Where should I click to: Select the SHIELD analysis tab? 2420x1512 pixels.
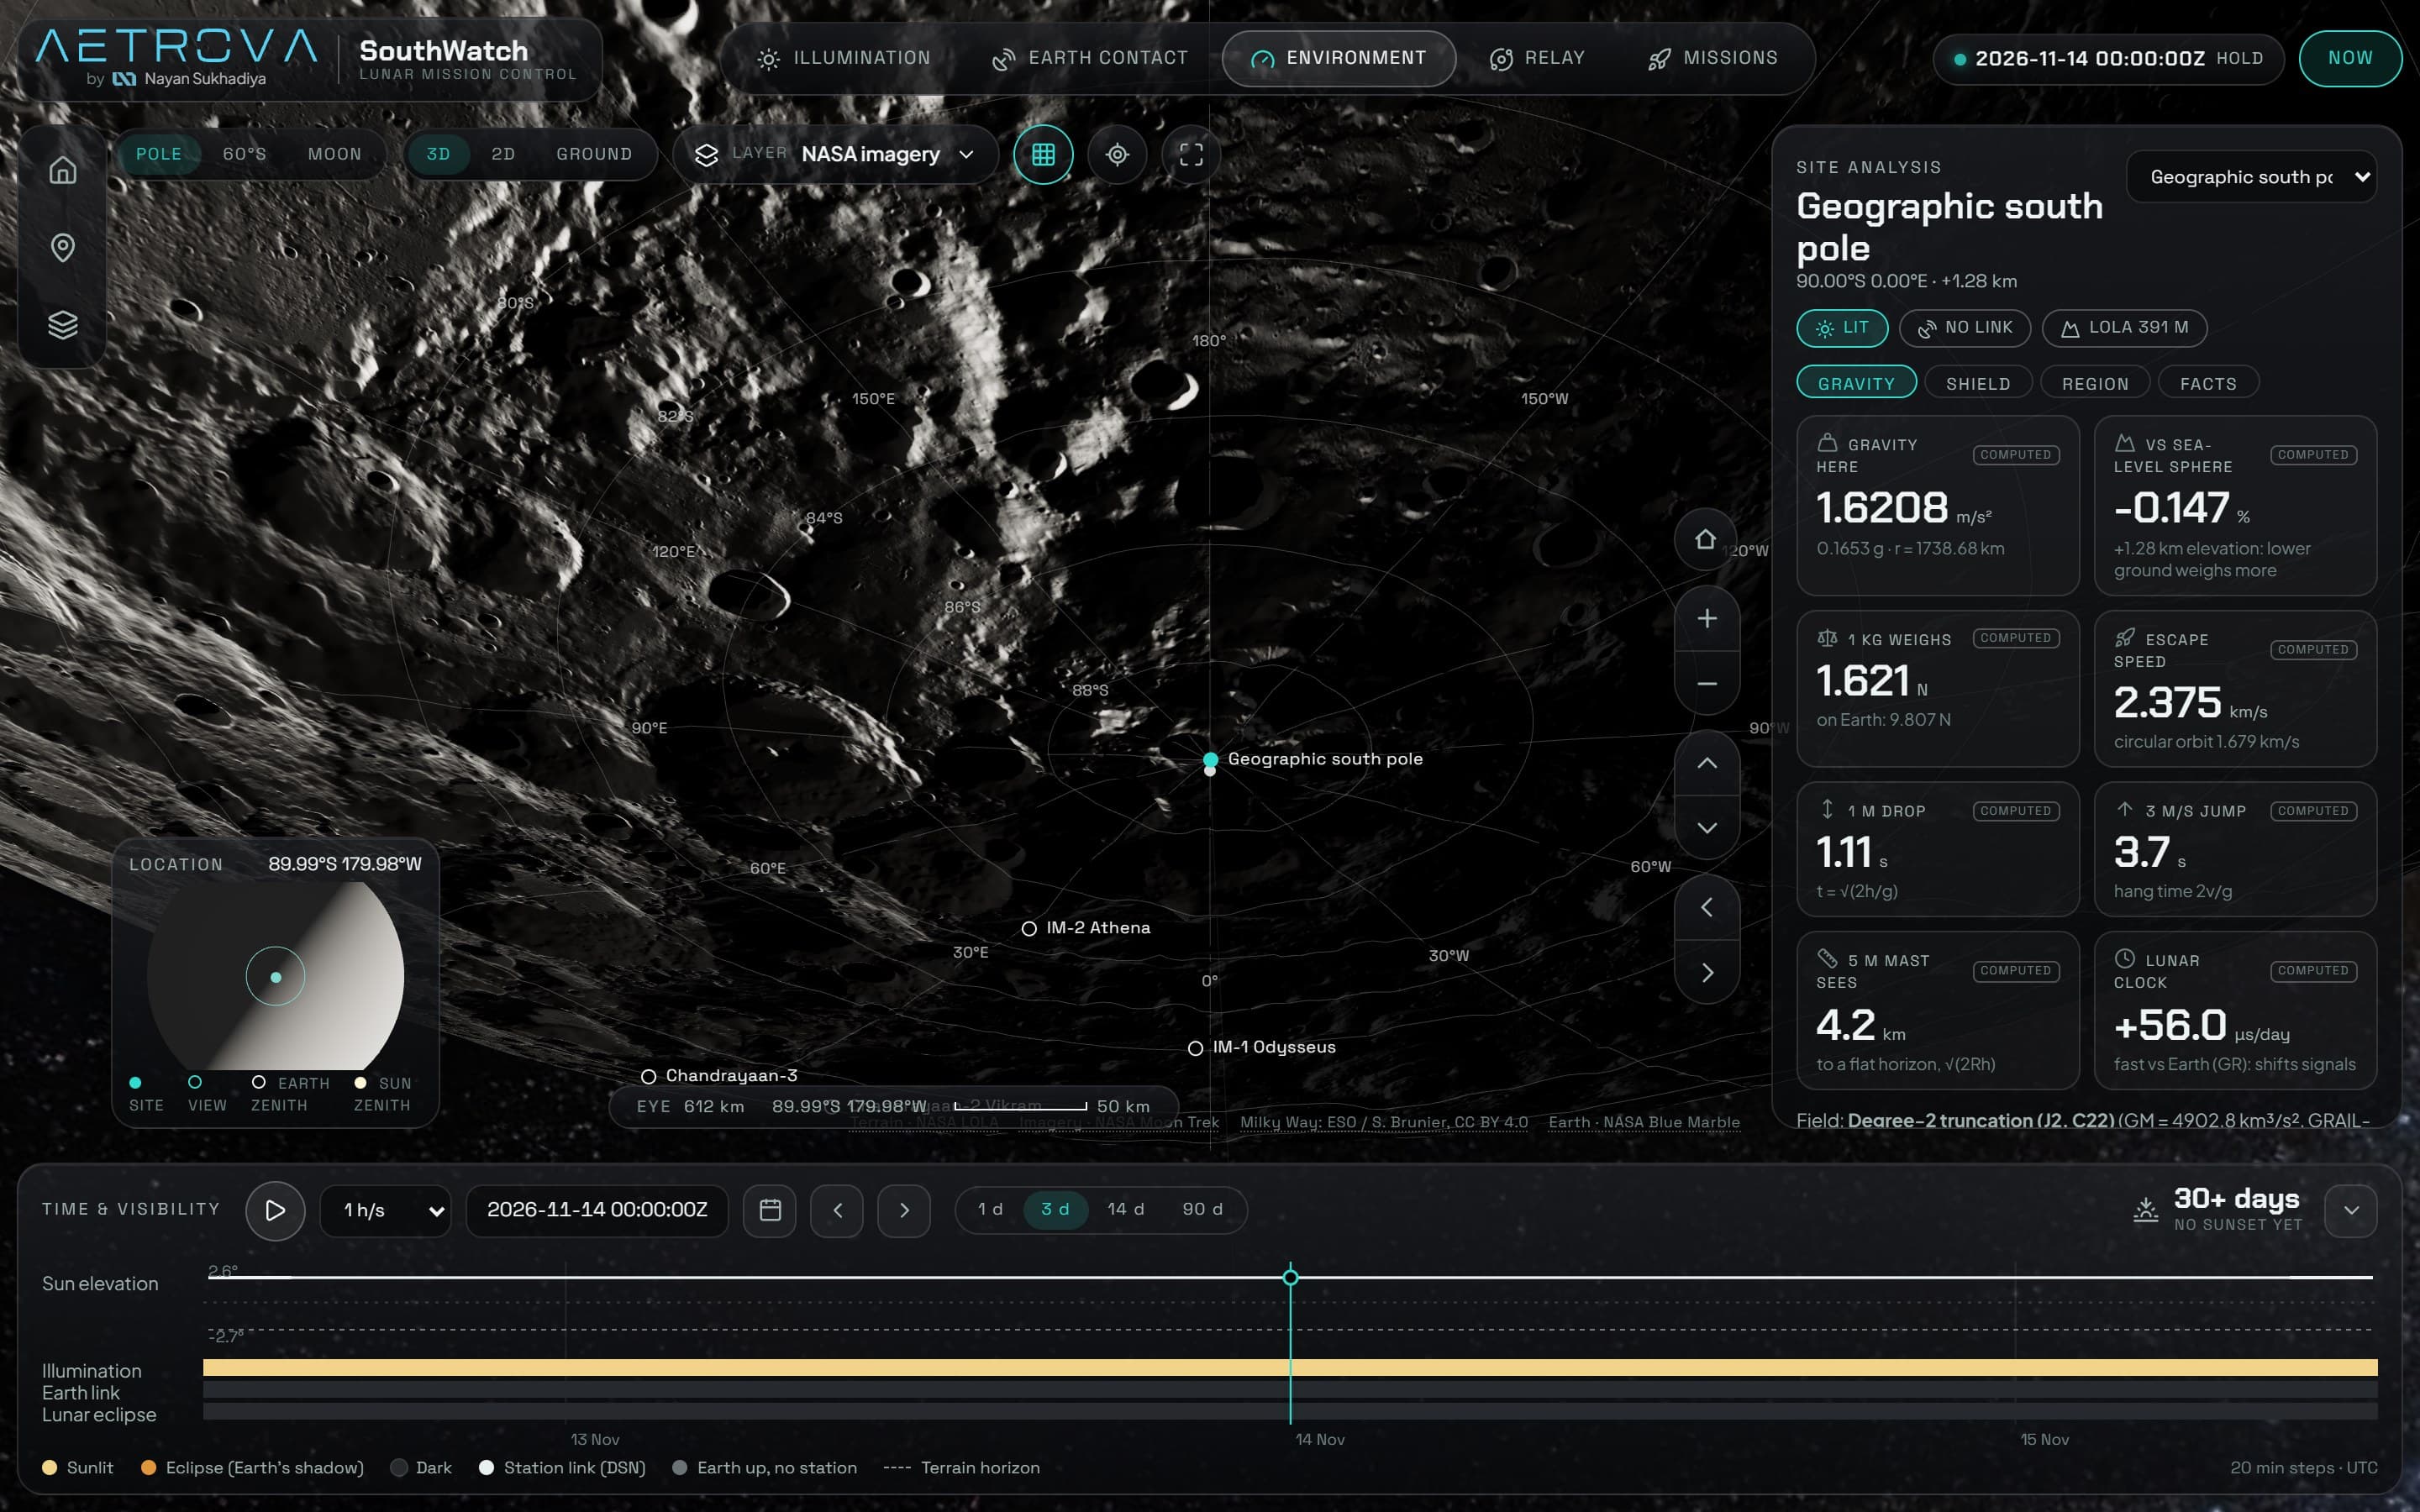1978,383
